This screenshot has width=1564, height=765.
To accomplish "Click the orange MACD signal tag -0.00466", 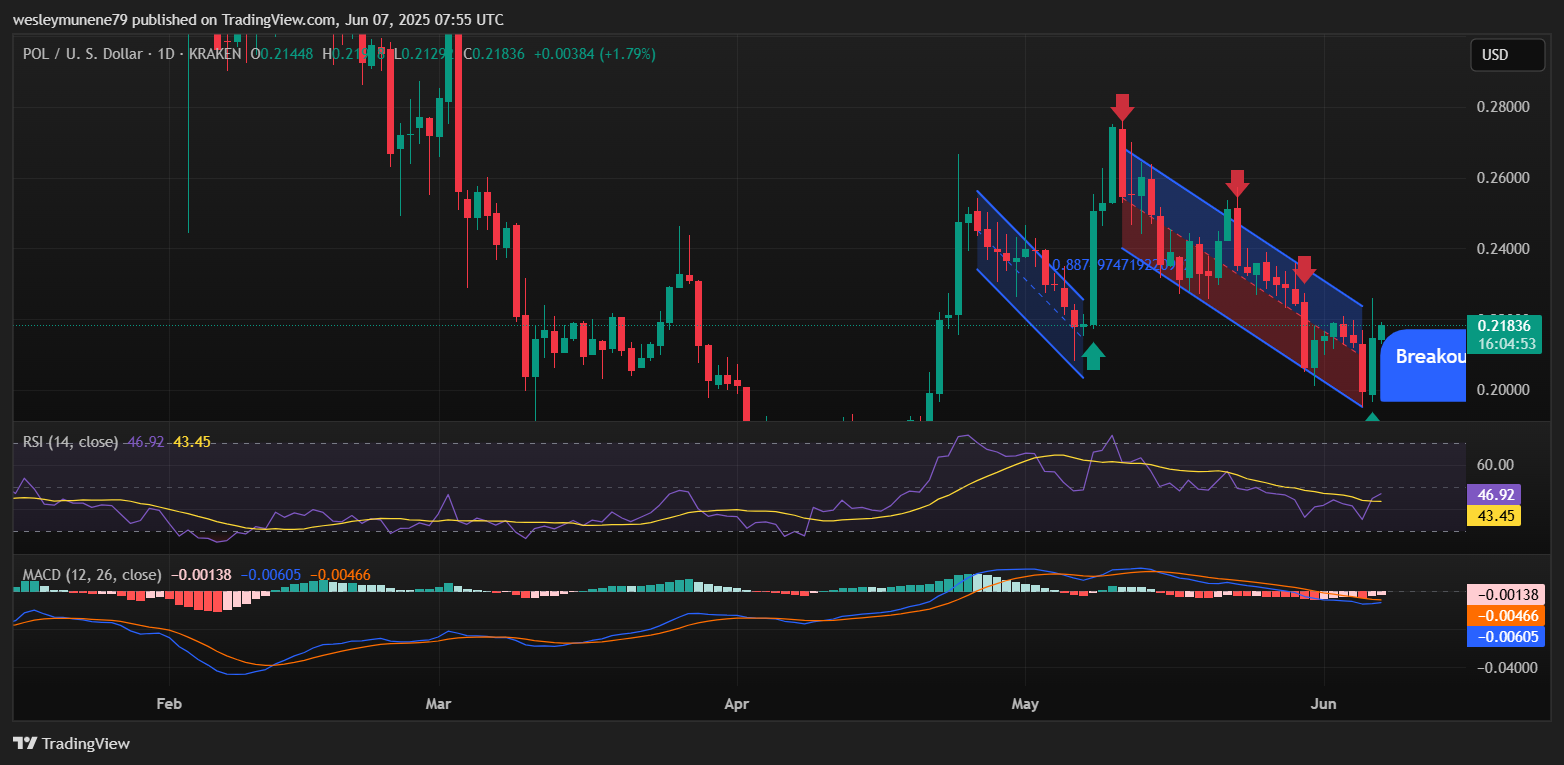I will point(1504,616).
